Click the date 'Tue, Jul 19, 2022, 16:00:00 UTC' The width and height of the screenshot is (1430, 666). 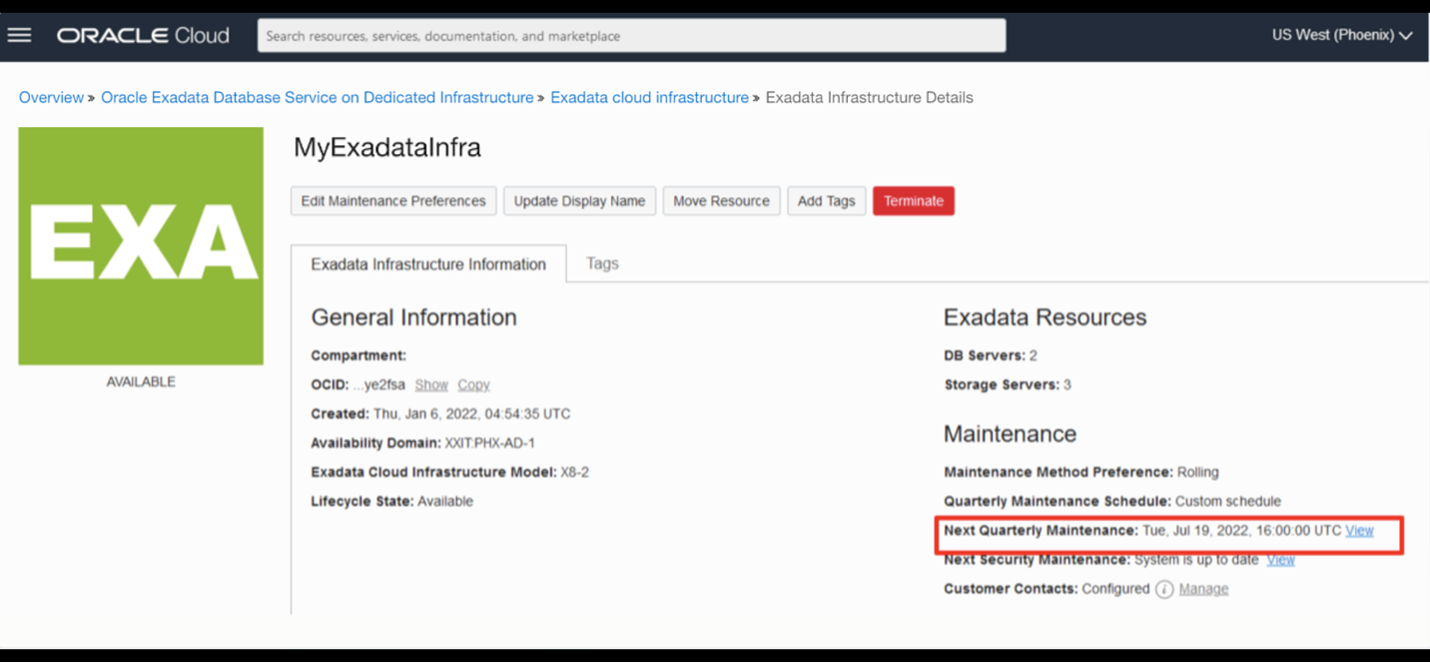click(1242, 531)
